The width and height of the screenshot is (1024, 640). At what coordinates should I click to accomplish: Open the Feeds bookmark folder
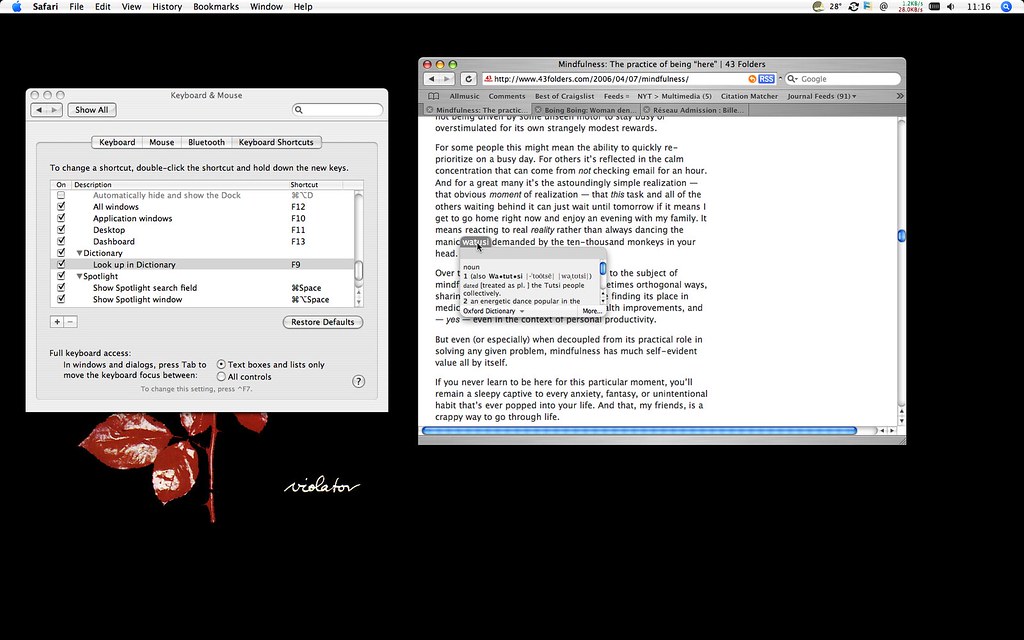tap(616, 96)
